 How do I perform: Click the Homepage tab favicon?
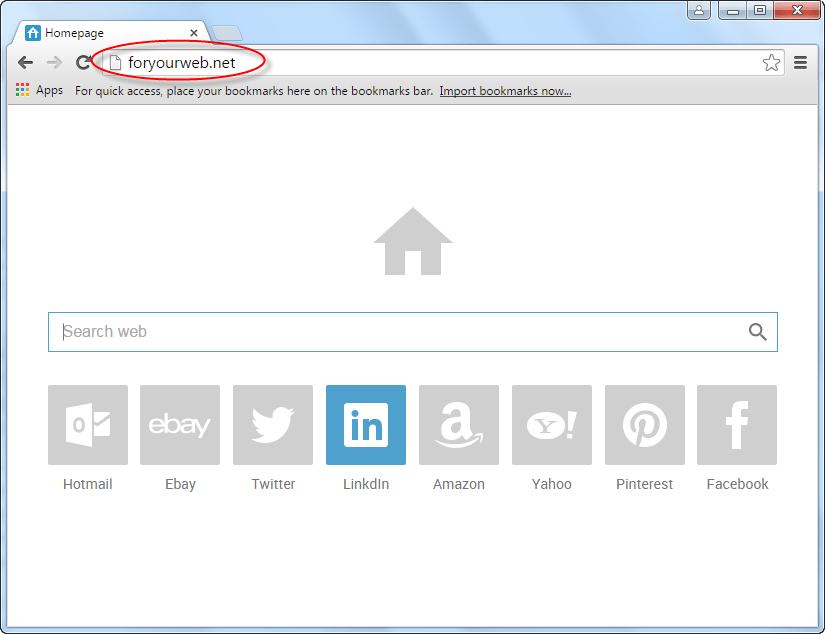[x=33, y=33]
